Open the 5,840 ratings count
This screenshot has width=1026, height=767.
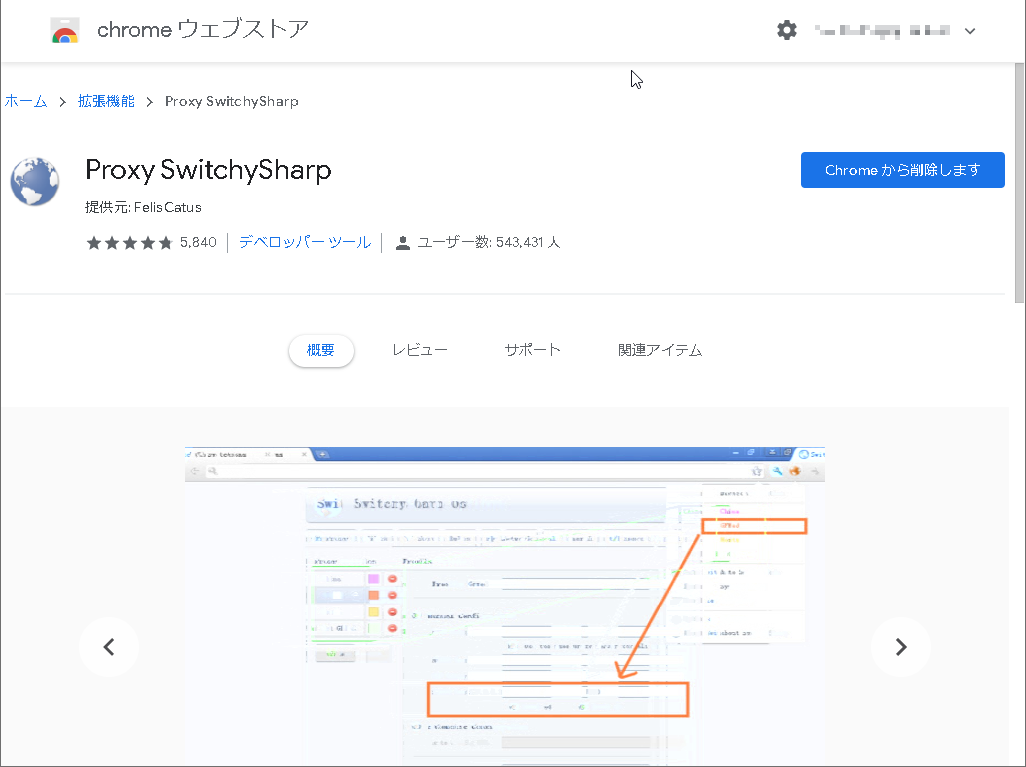[x=198, y=243]
